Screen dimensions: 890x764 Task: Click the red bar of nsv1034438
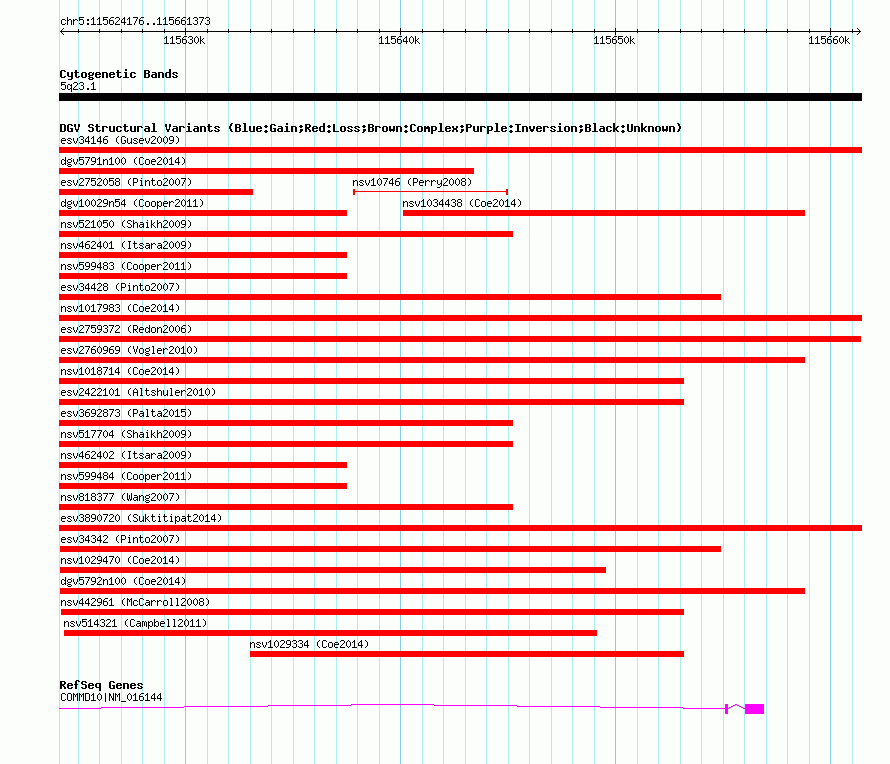(604, 213)
